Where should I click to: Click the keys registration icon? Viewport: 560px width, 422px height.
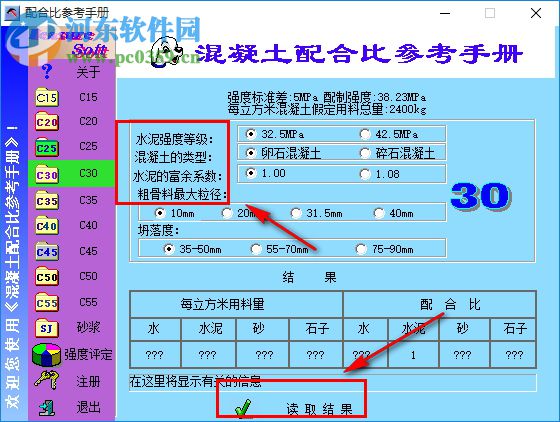tap(46, 380)
